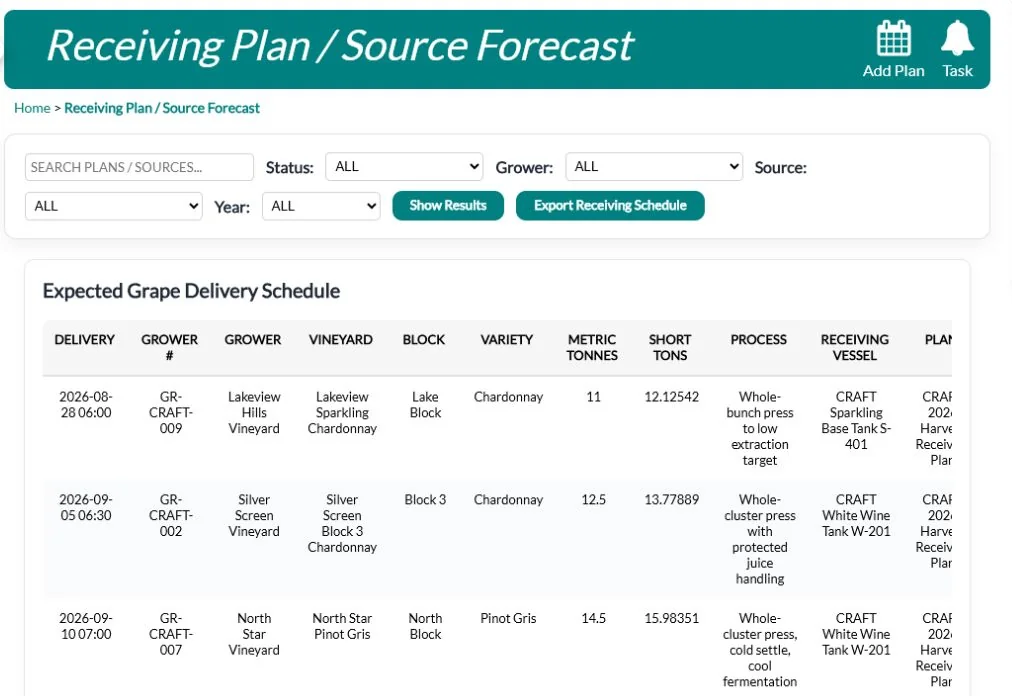Click the Show Results button

point(448,205)
